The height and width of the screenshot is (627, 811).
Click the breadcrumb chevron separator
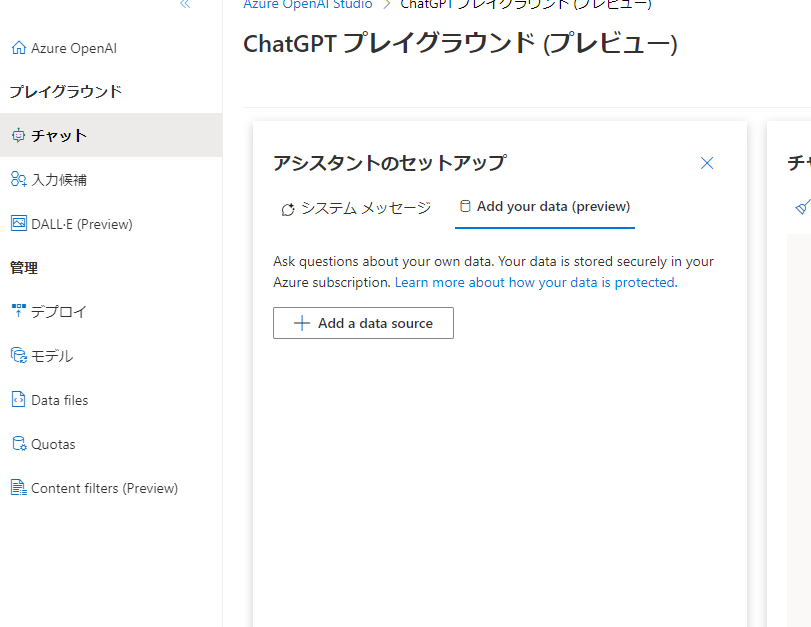point(386,5)
